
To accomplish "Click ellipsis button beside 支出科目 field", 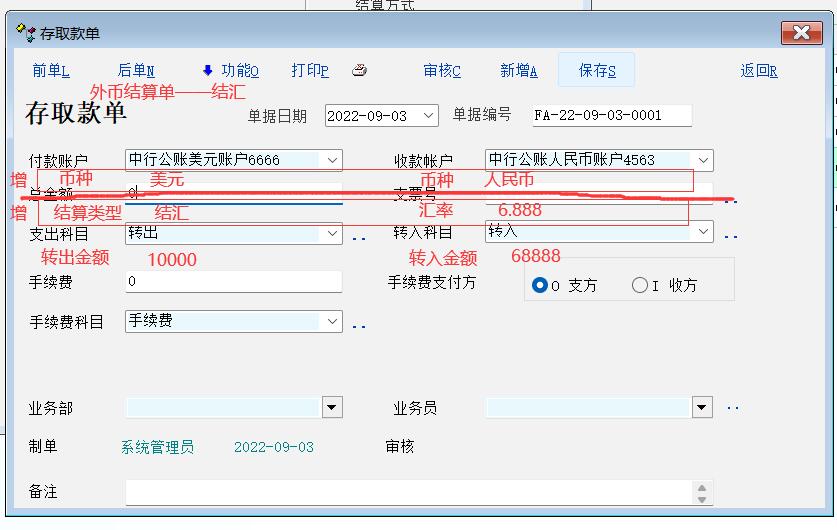I will (359, 238).
